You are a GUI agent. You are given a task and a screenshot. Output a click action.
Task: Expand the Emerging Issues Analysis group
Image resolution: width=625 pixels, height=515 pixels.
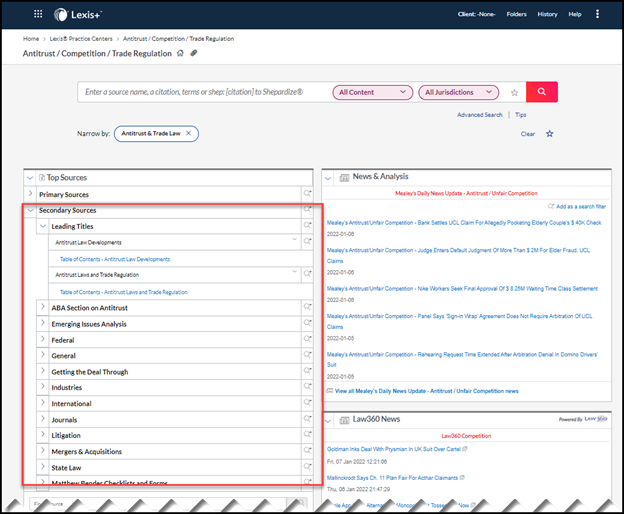point(43,323)
